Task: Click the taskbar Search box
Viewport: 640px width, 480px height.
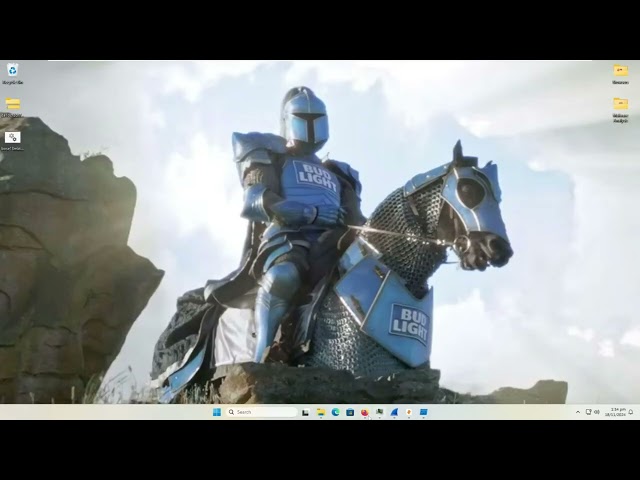Action: [x=262, y=412]
